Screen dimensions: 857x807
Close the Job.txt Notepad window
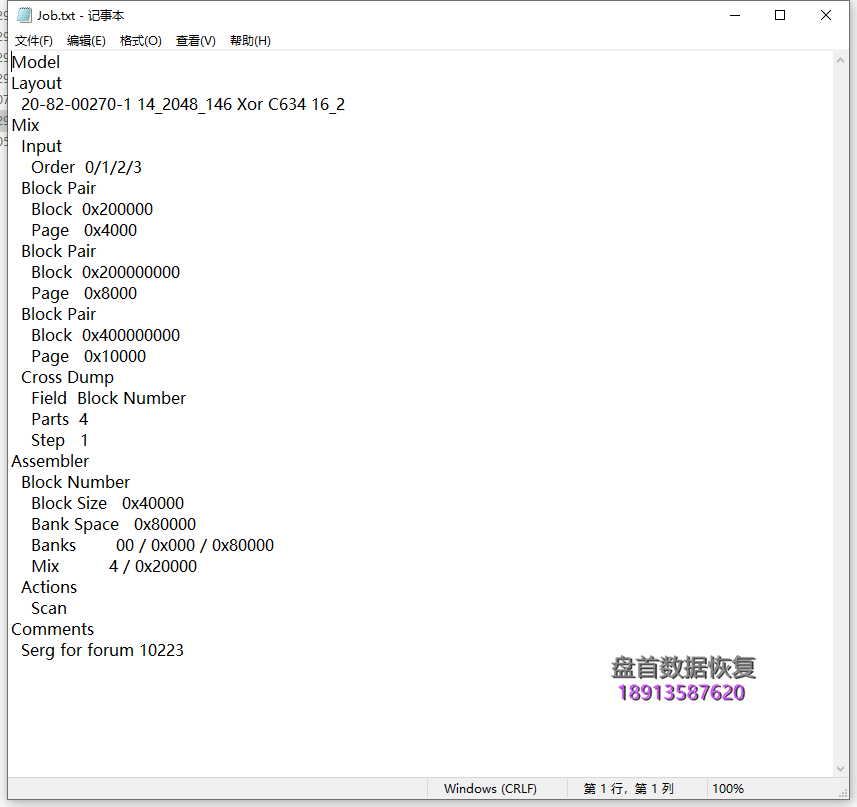(826, 15)
